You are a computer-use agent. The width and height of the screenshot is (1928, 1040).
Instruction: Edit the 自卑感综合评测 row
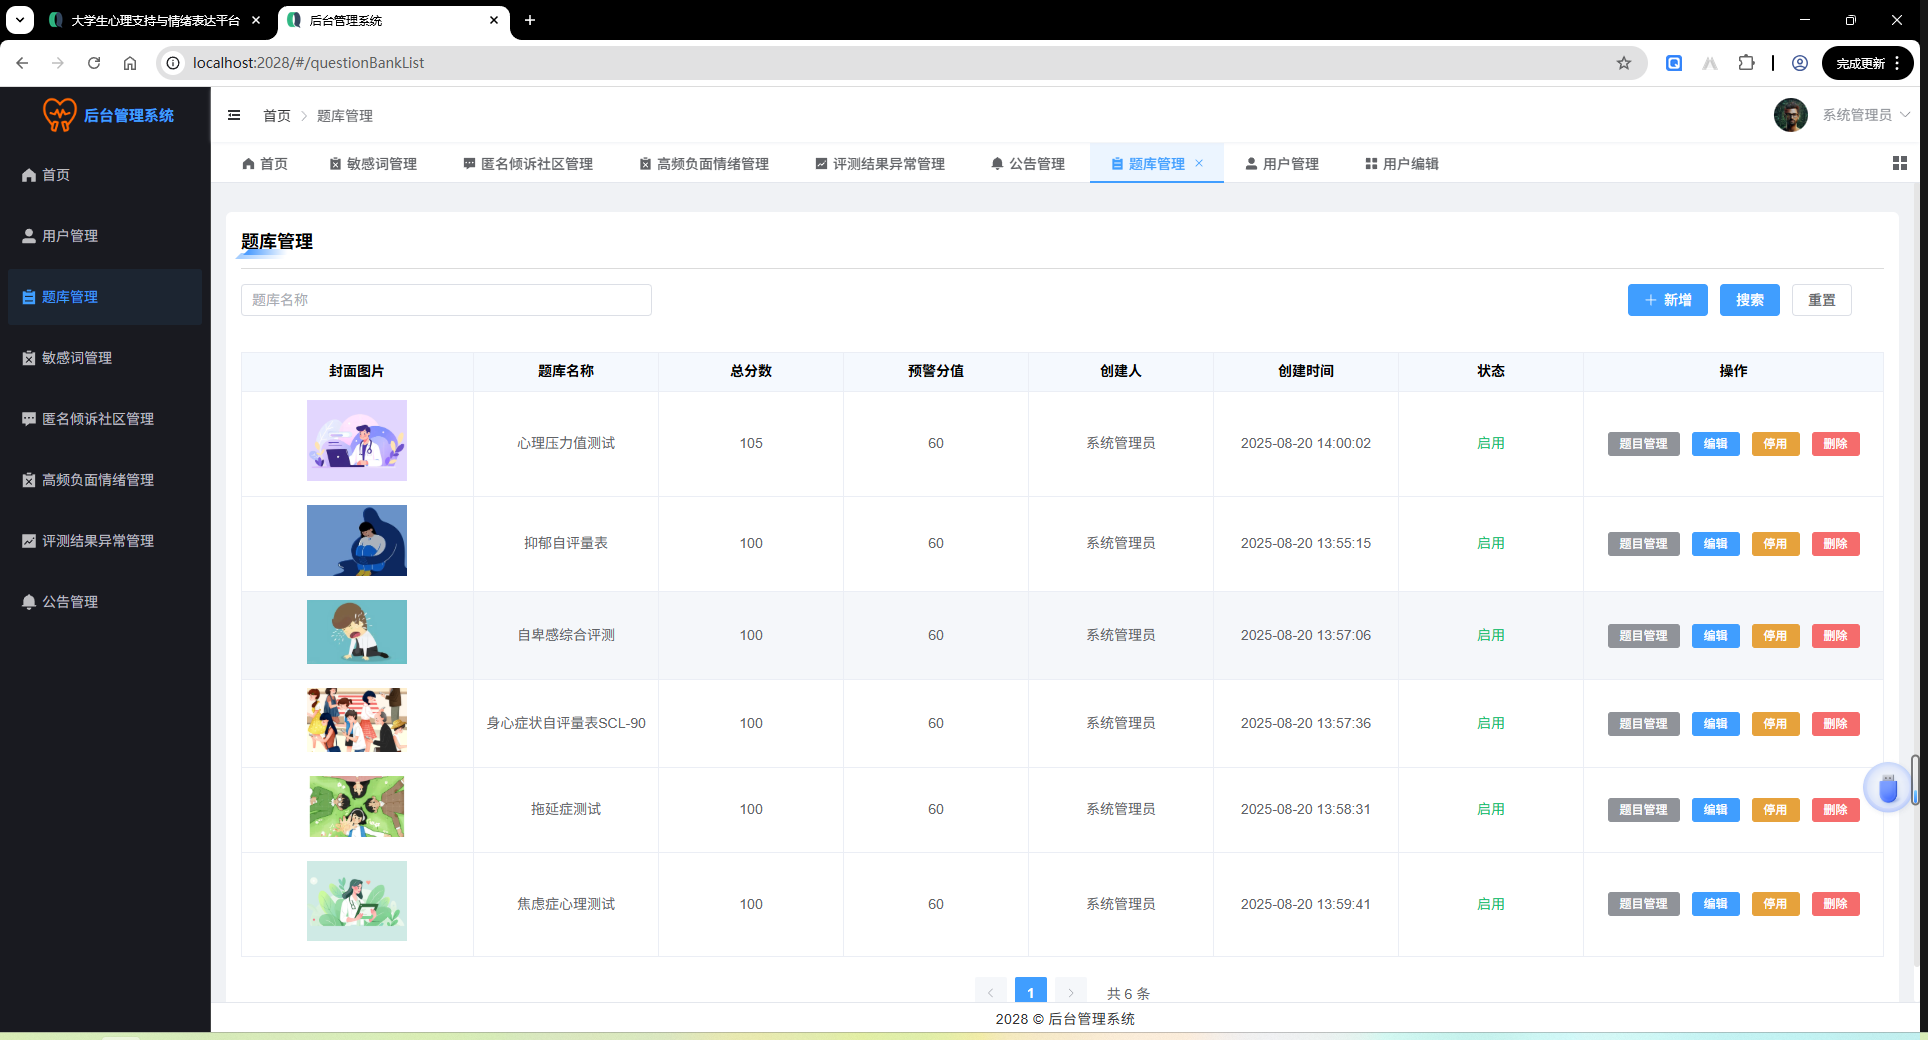tap(1716, 636)
